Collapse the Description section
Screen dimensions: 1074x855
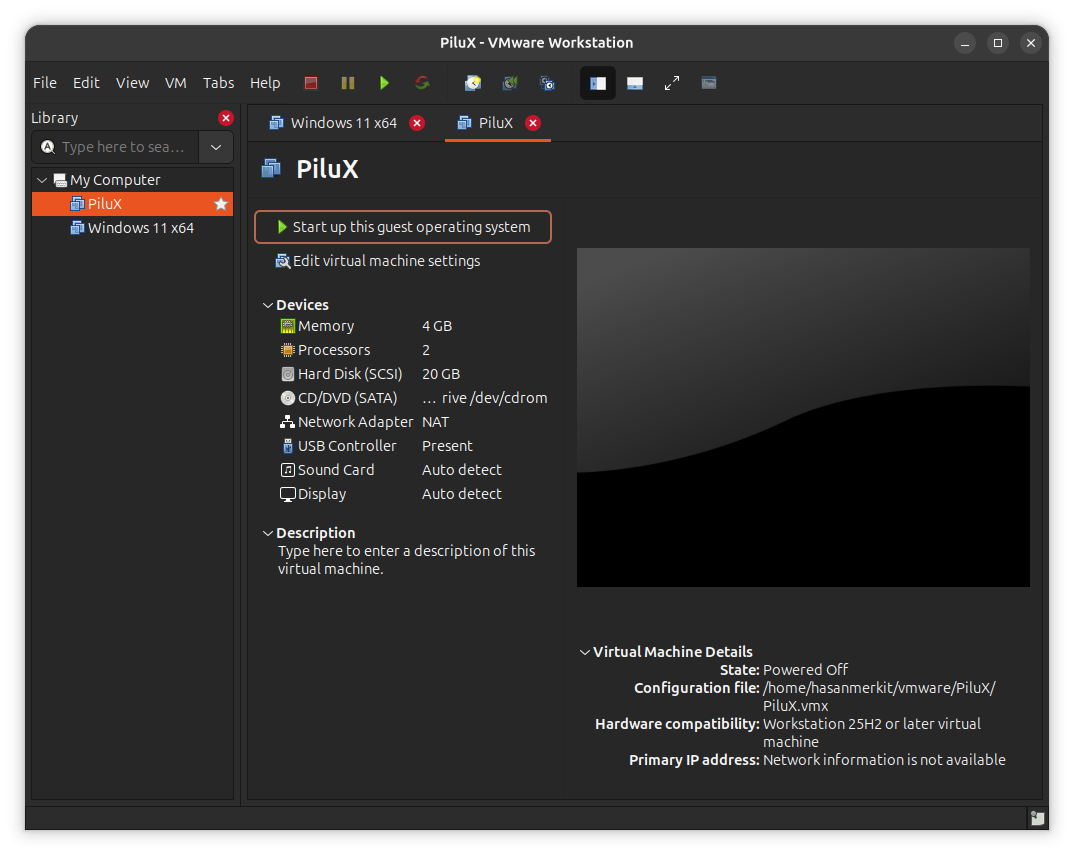tap(268, 533)
